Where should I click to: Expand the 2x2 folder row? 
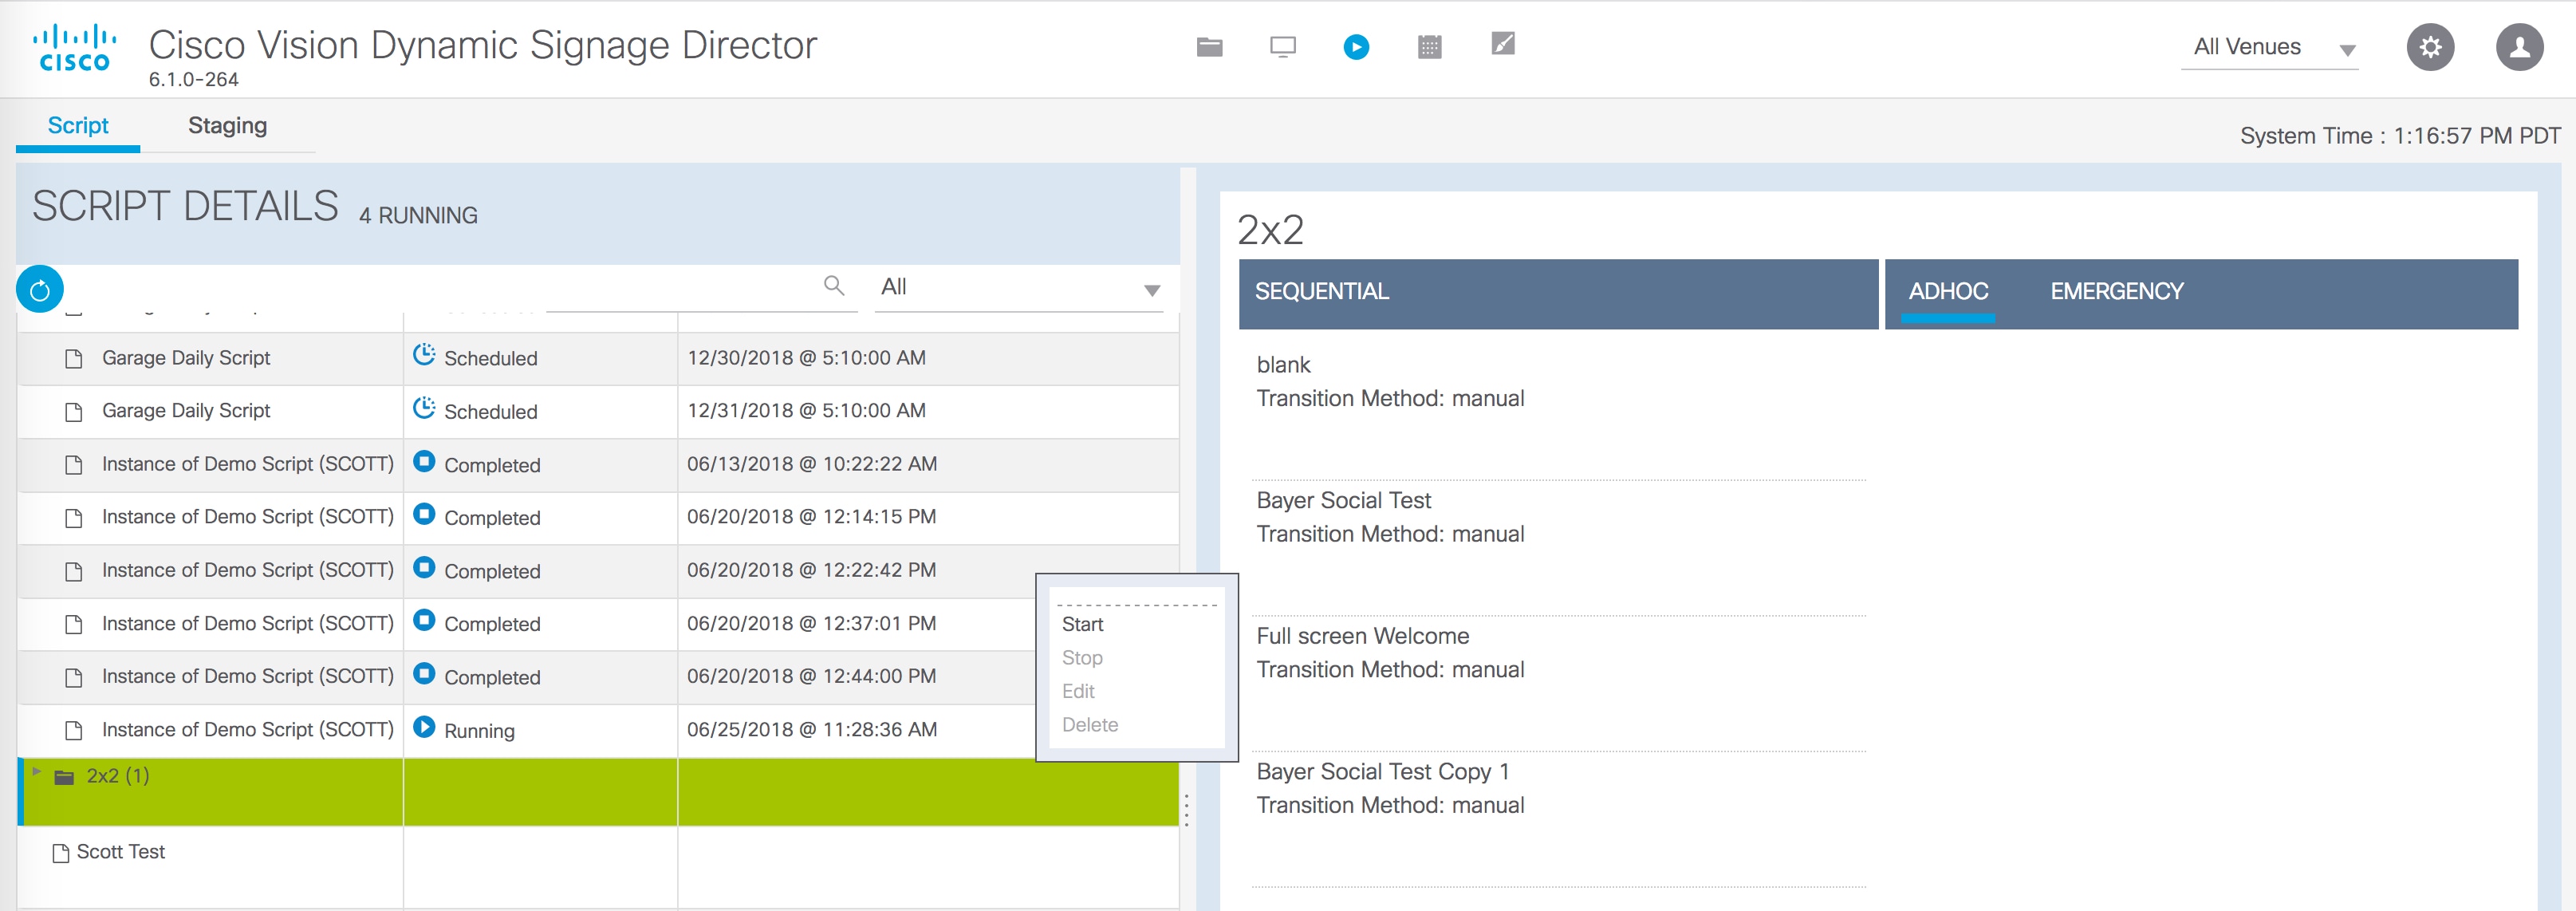pos(36,771)
